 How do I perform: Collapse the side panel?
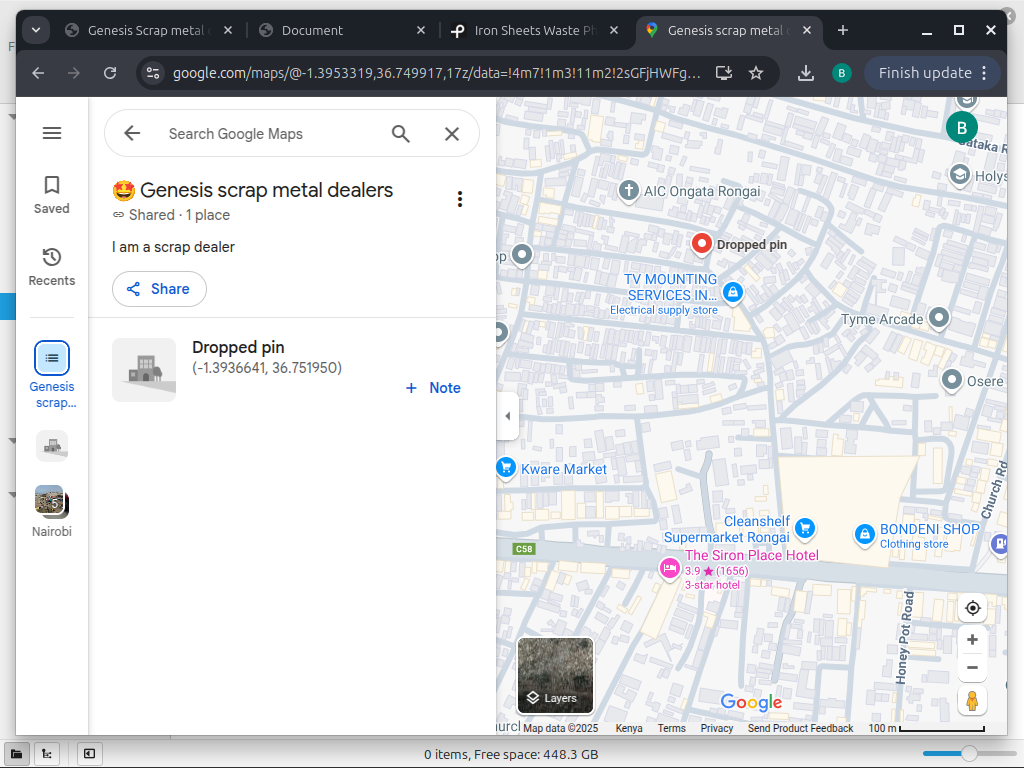507,416
